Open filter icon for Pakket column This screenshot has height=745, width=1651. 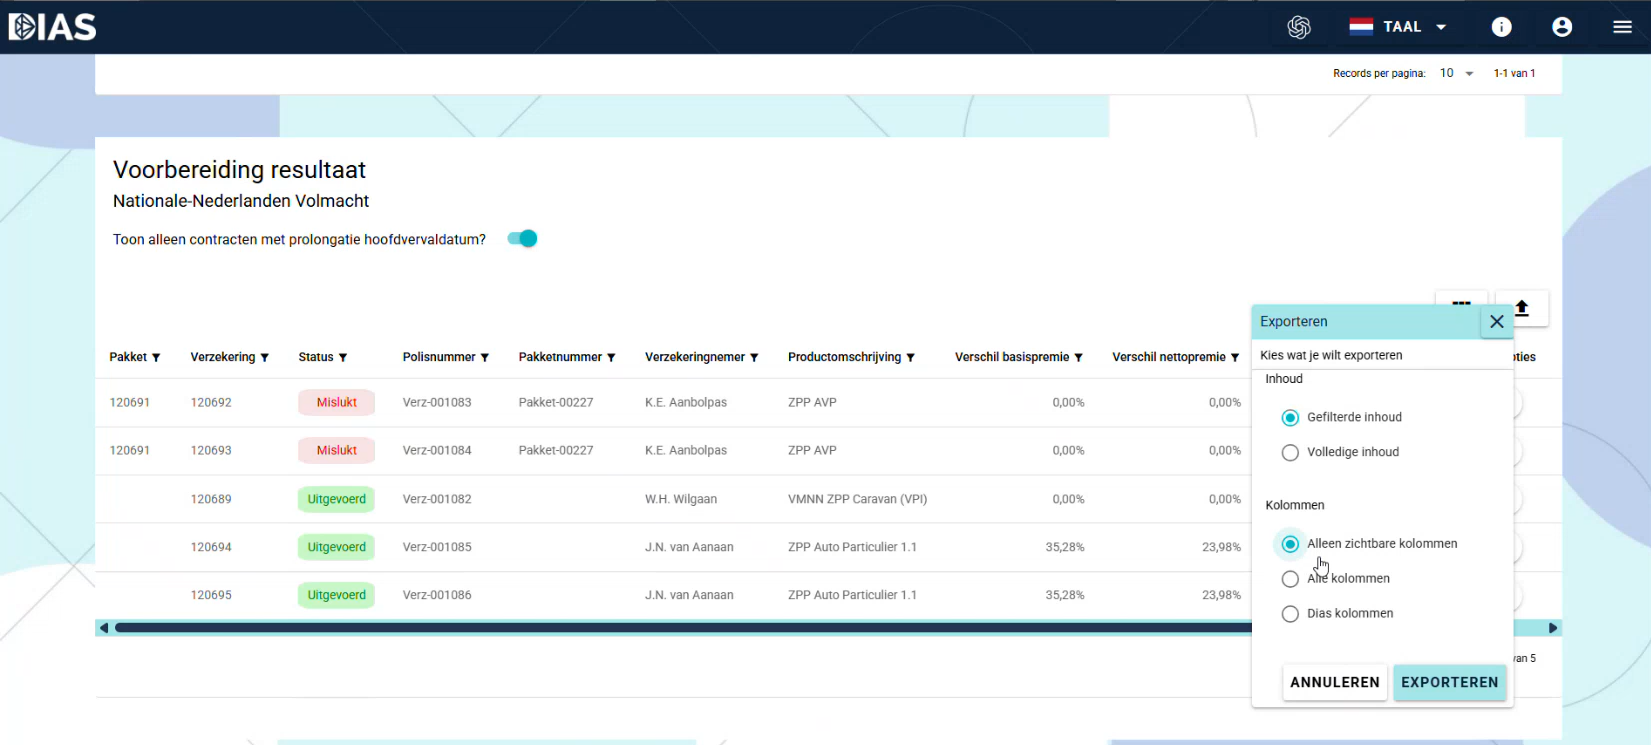point(156,358)
